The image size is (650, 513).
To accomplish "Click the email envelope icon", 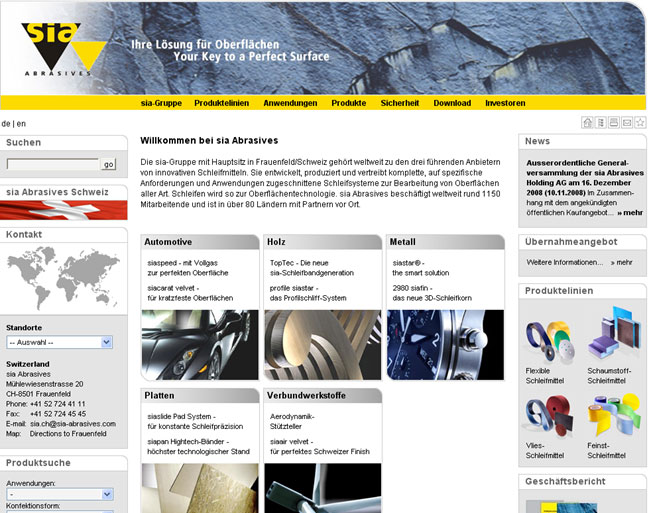I will tap(627, 123).
